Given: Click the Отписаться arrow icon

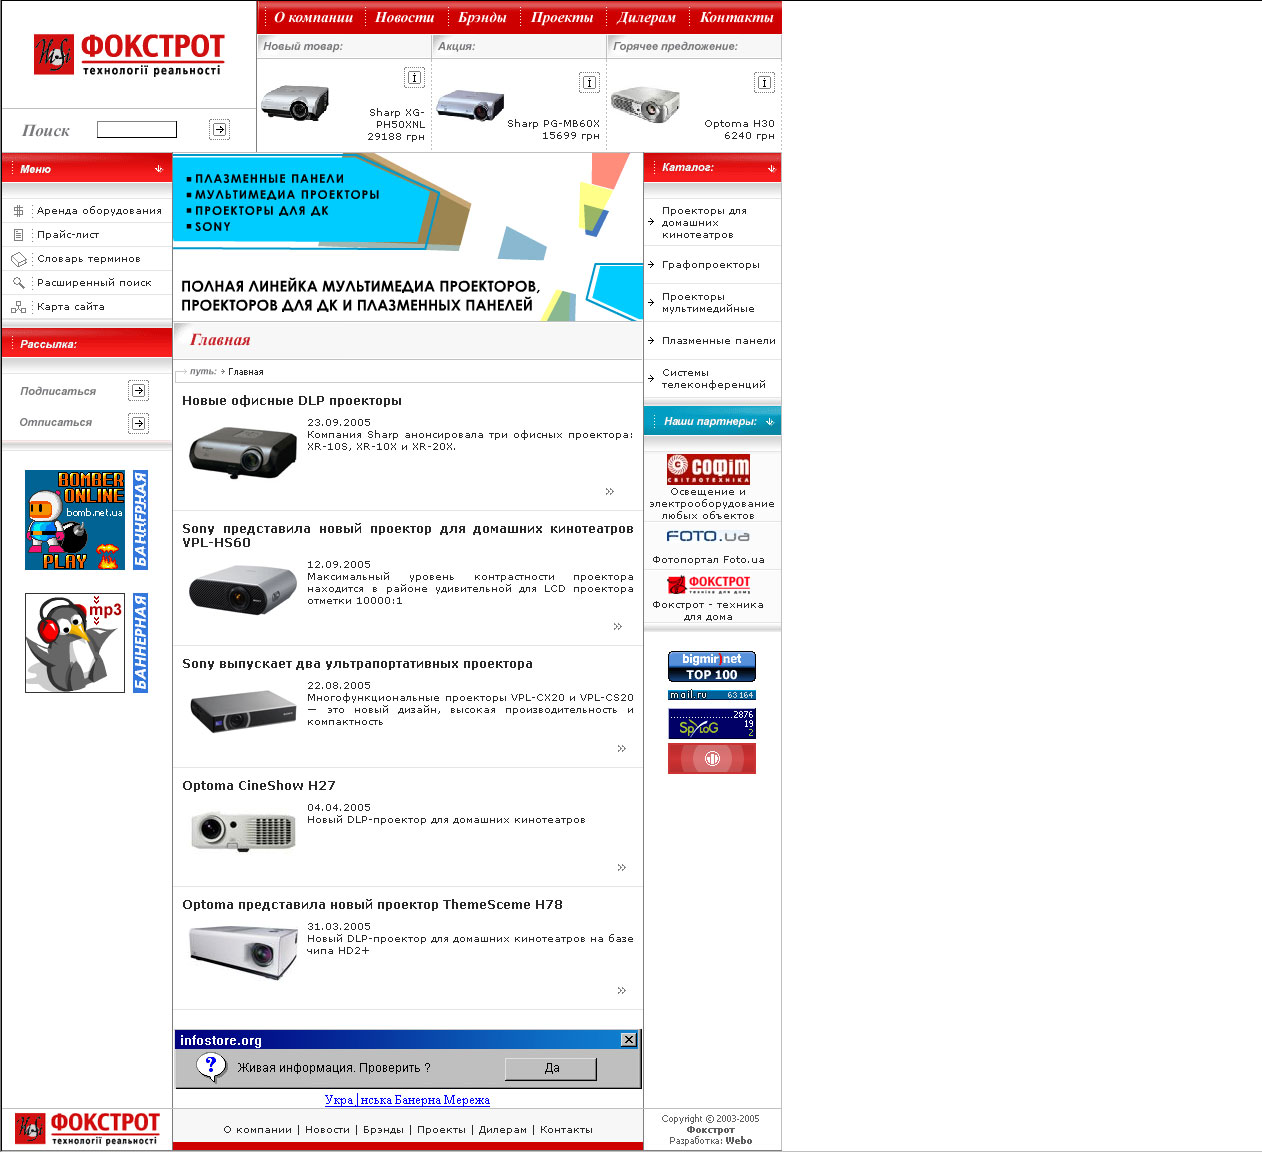Looking at the screenshot, I should (139, 423).
